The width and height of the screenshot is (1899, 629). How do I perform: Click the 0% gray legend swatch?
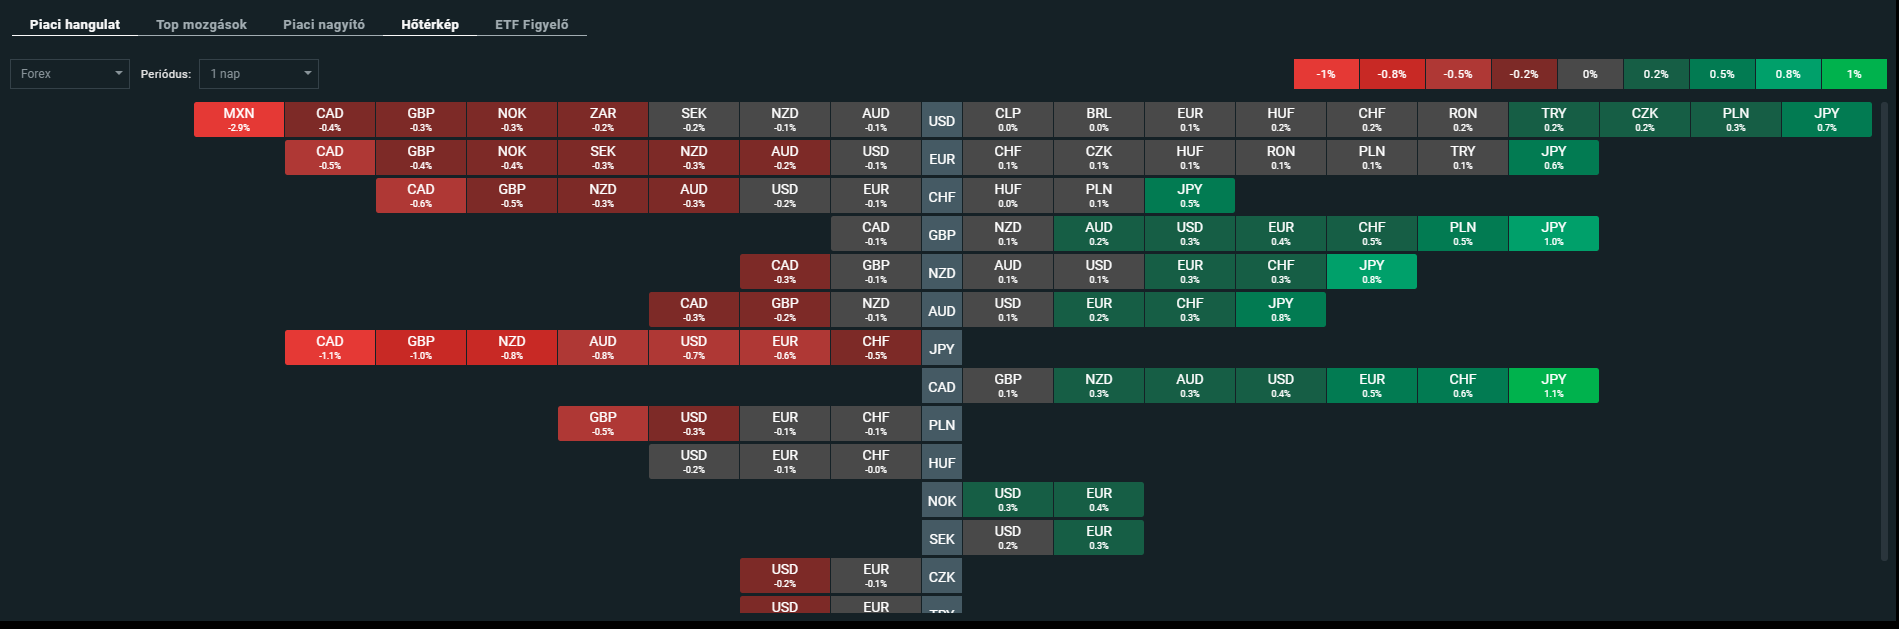[x=1590, y=74]
